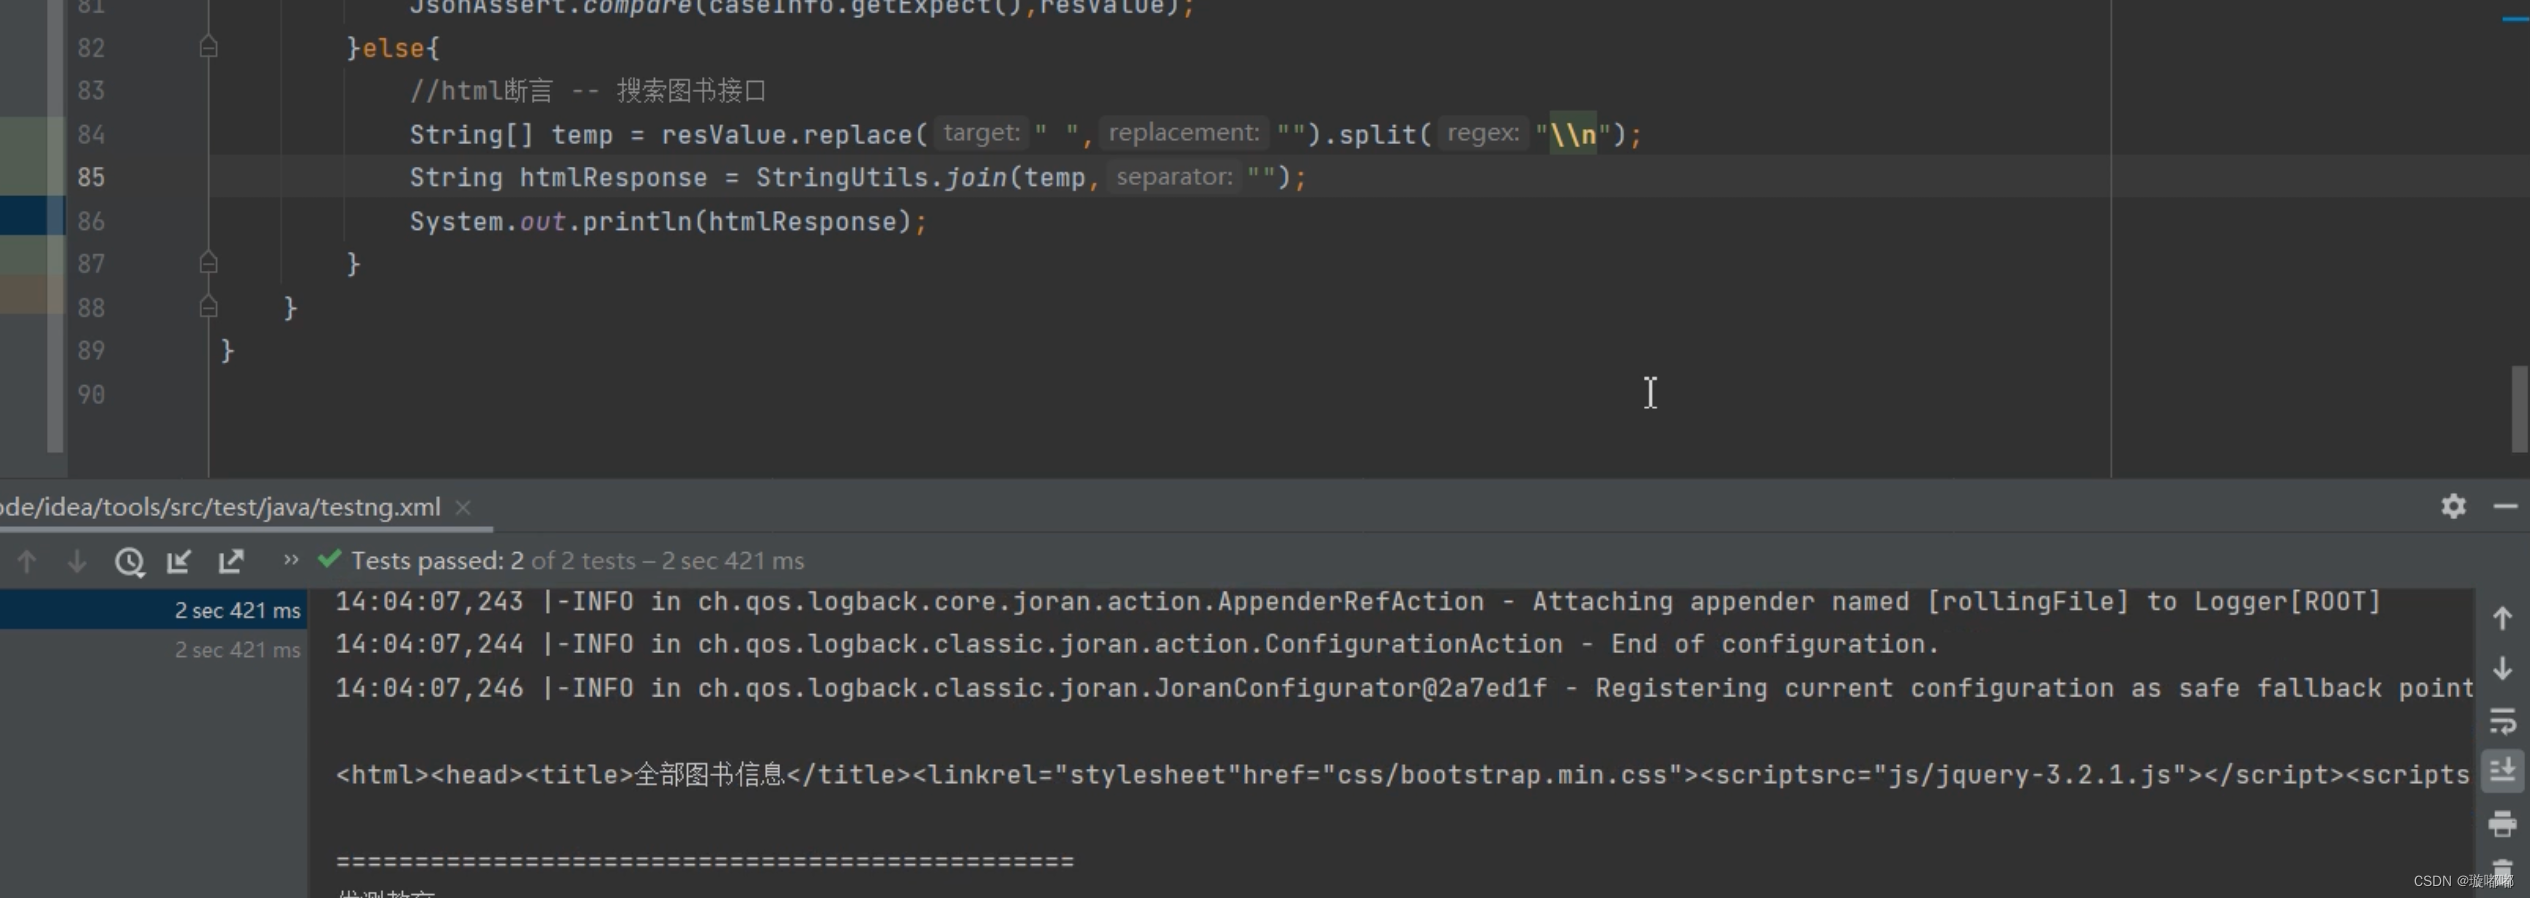Select second test result row in tree
2530x898 pixels.
[x=153, y=650]
